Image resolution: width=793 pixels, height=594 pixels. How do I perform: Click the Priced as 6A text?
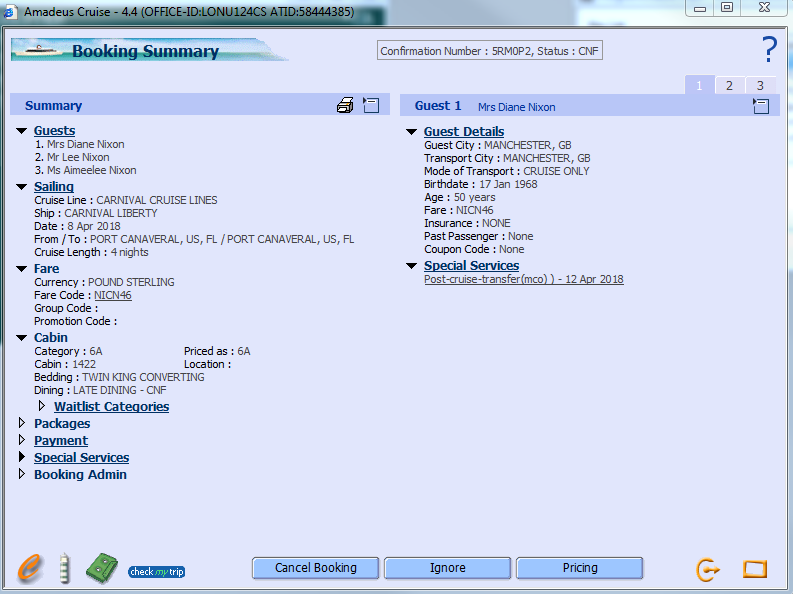click(x=217, y=351)
